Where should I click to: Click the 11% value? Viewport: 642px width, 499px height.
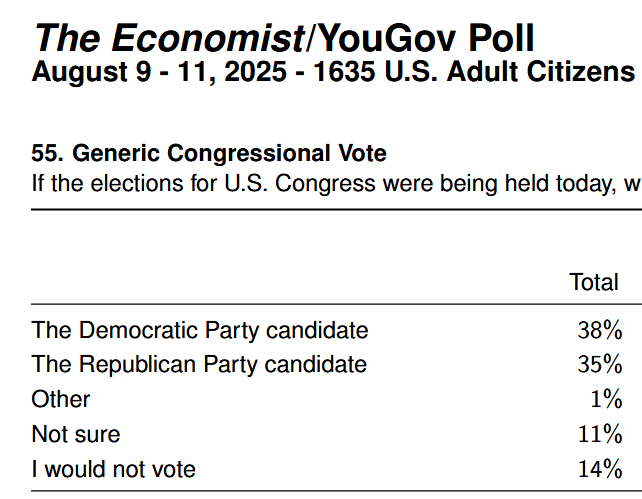[600, 434]
